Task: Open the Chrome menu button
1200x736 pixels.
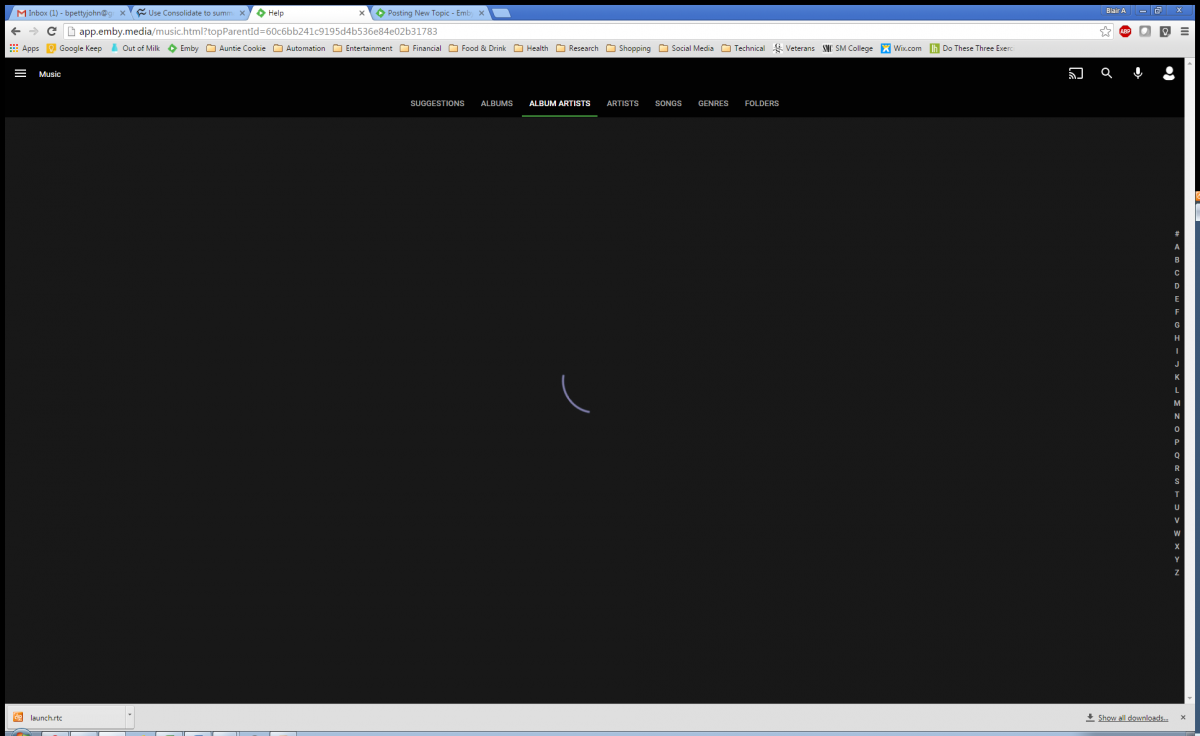Action: coord(1185,31)
